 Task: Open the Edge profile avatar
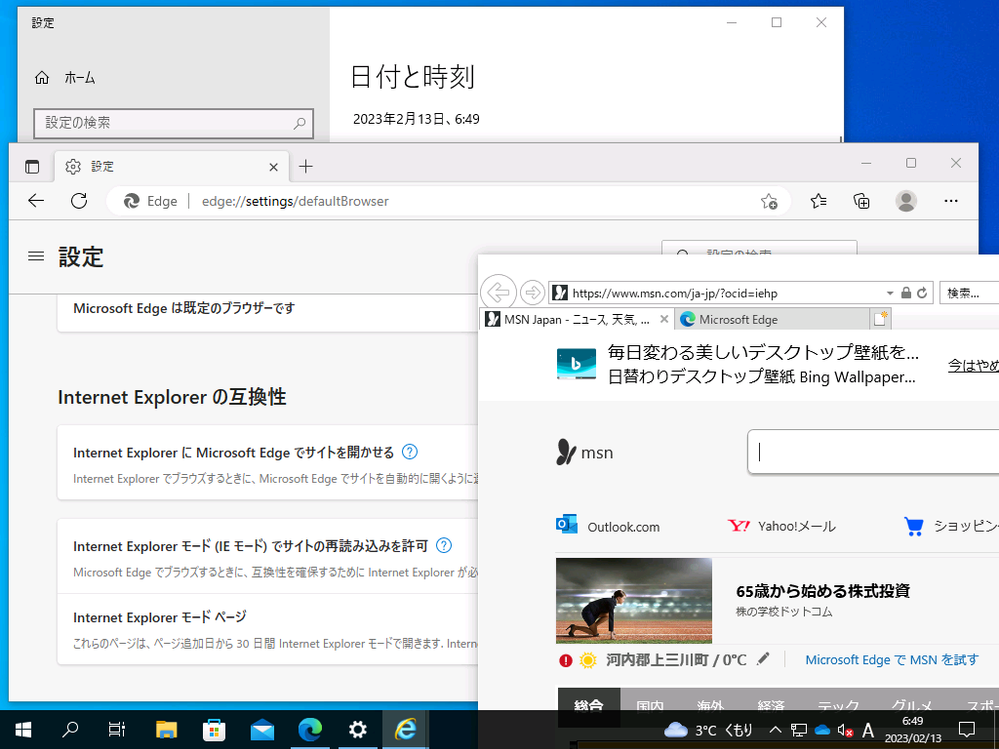pos(906,201)
